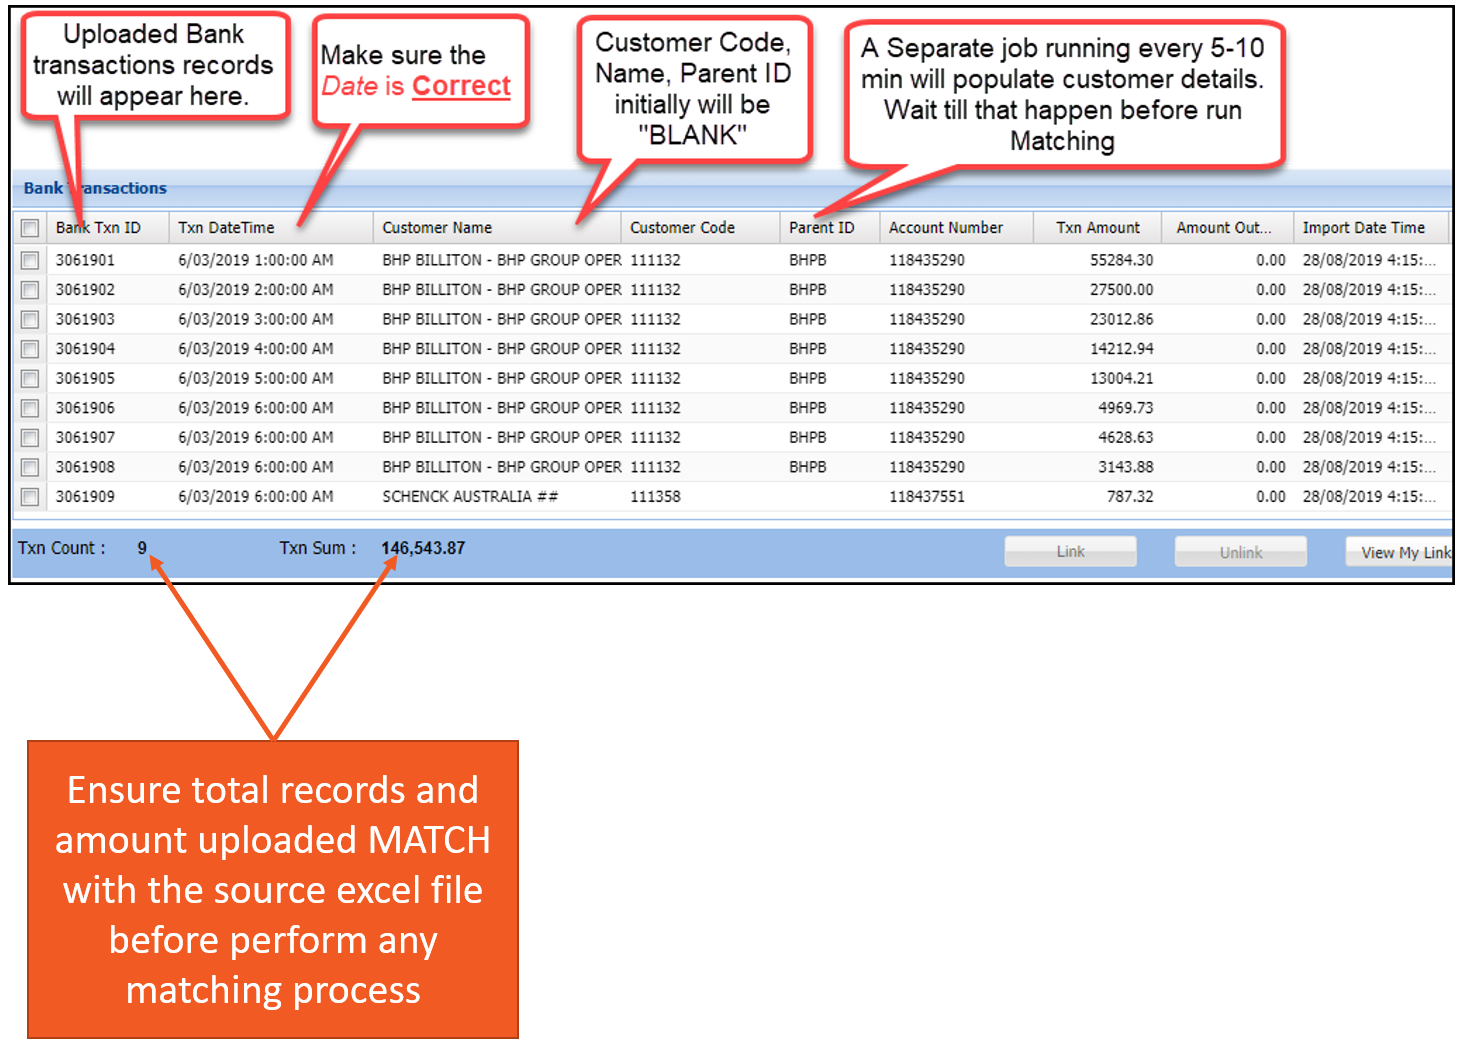Click the Bank Transactions panel title
This screenshot has width=1460, height=1039.
click(95, 188)
